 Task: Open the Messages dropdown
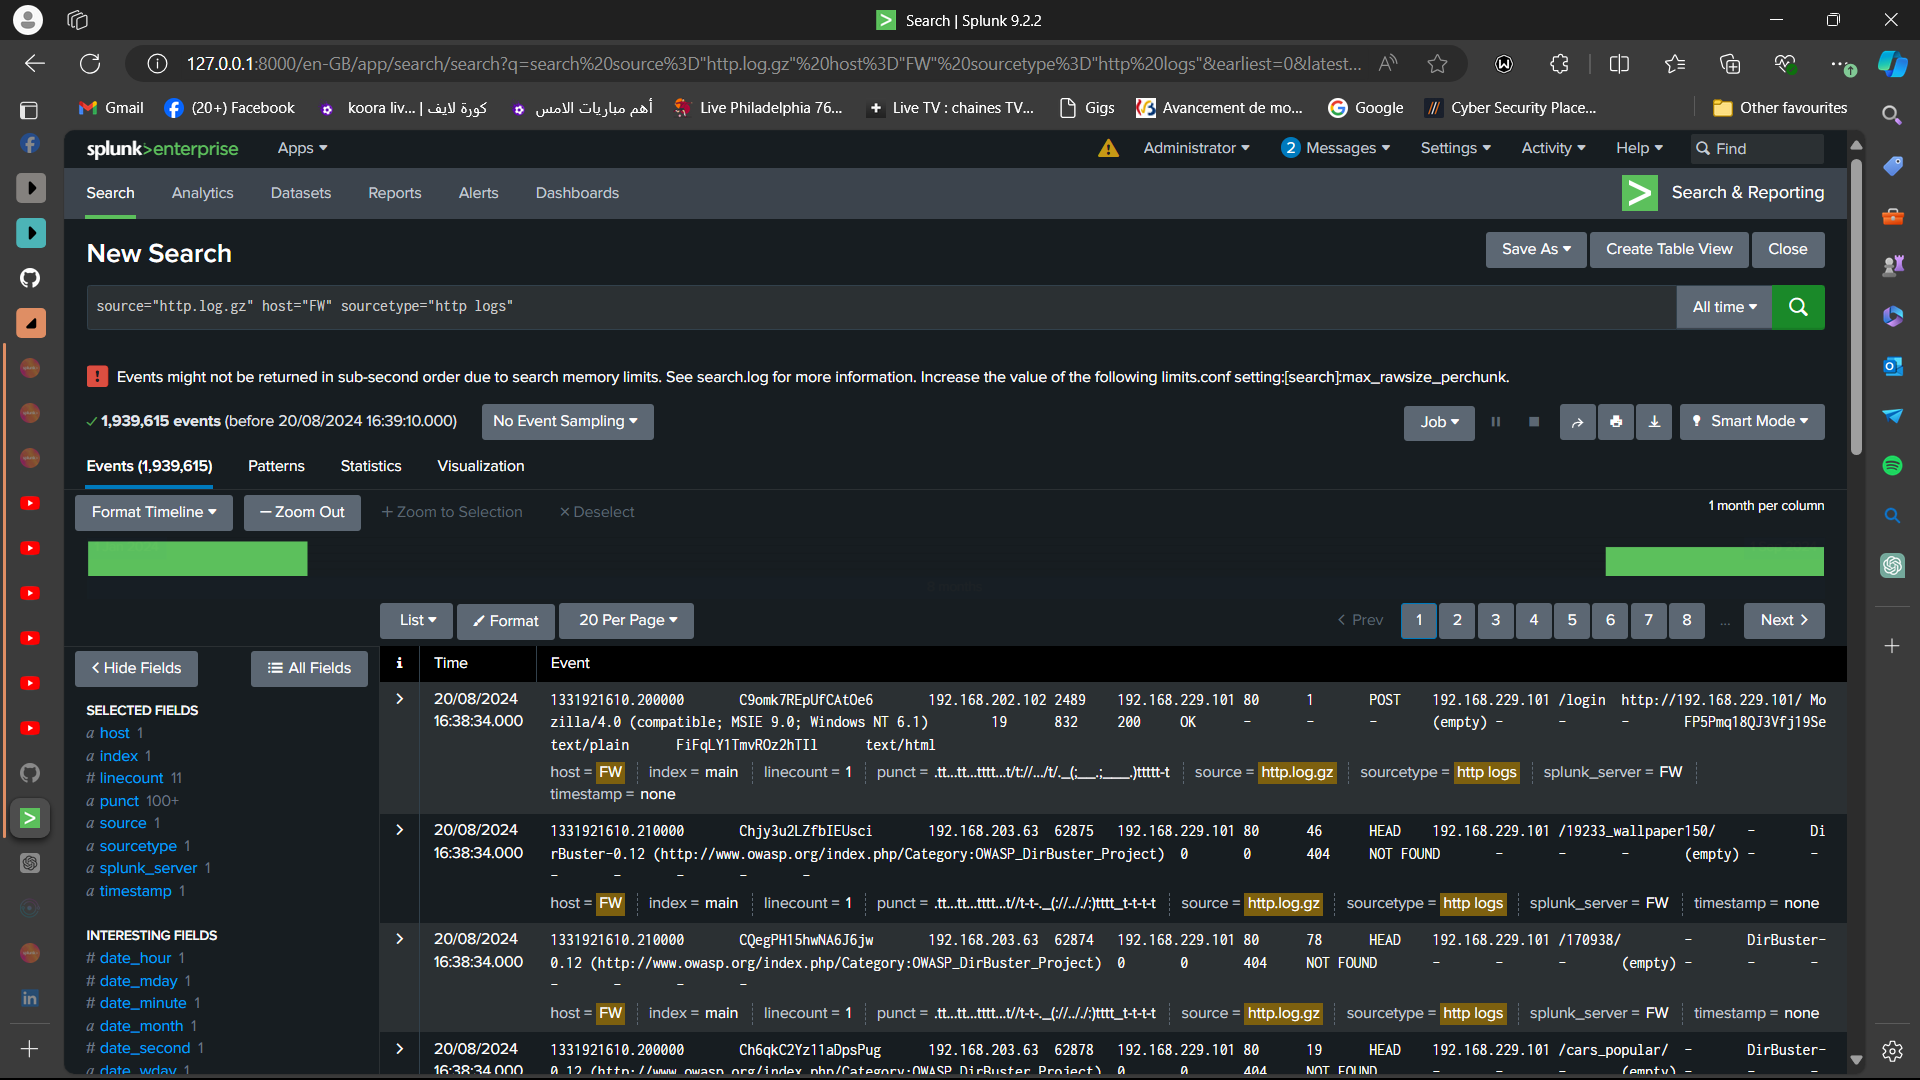coord(1336,148)
